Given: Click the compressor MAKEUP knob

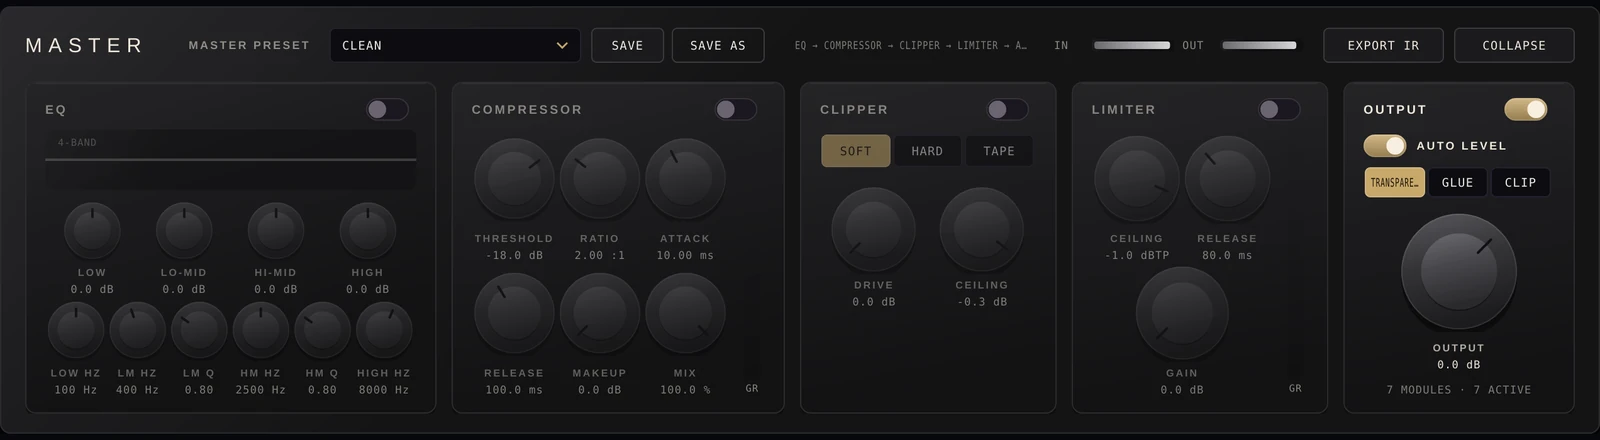Looking at the screenshot, I should point(600,313).
